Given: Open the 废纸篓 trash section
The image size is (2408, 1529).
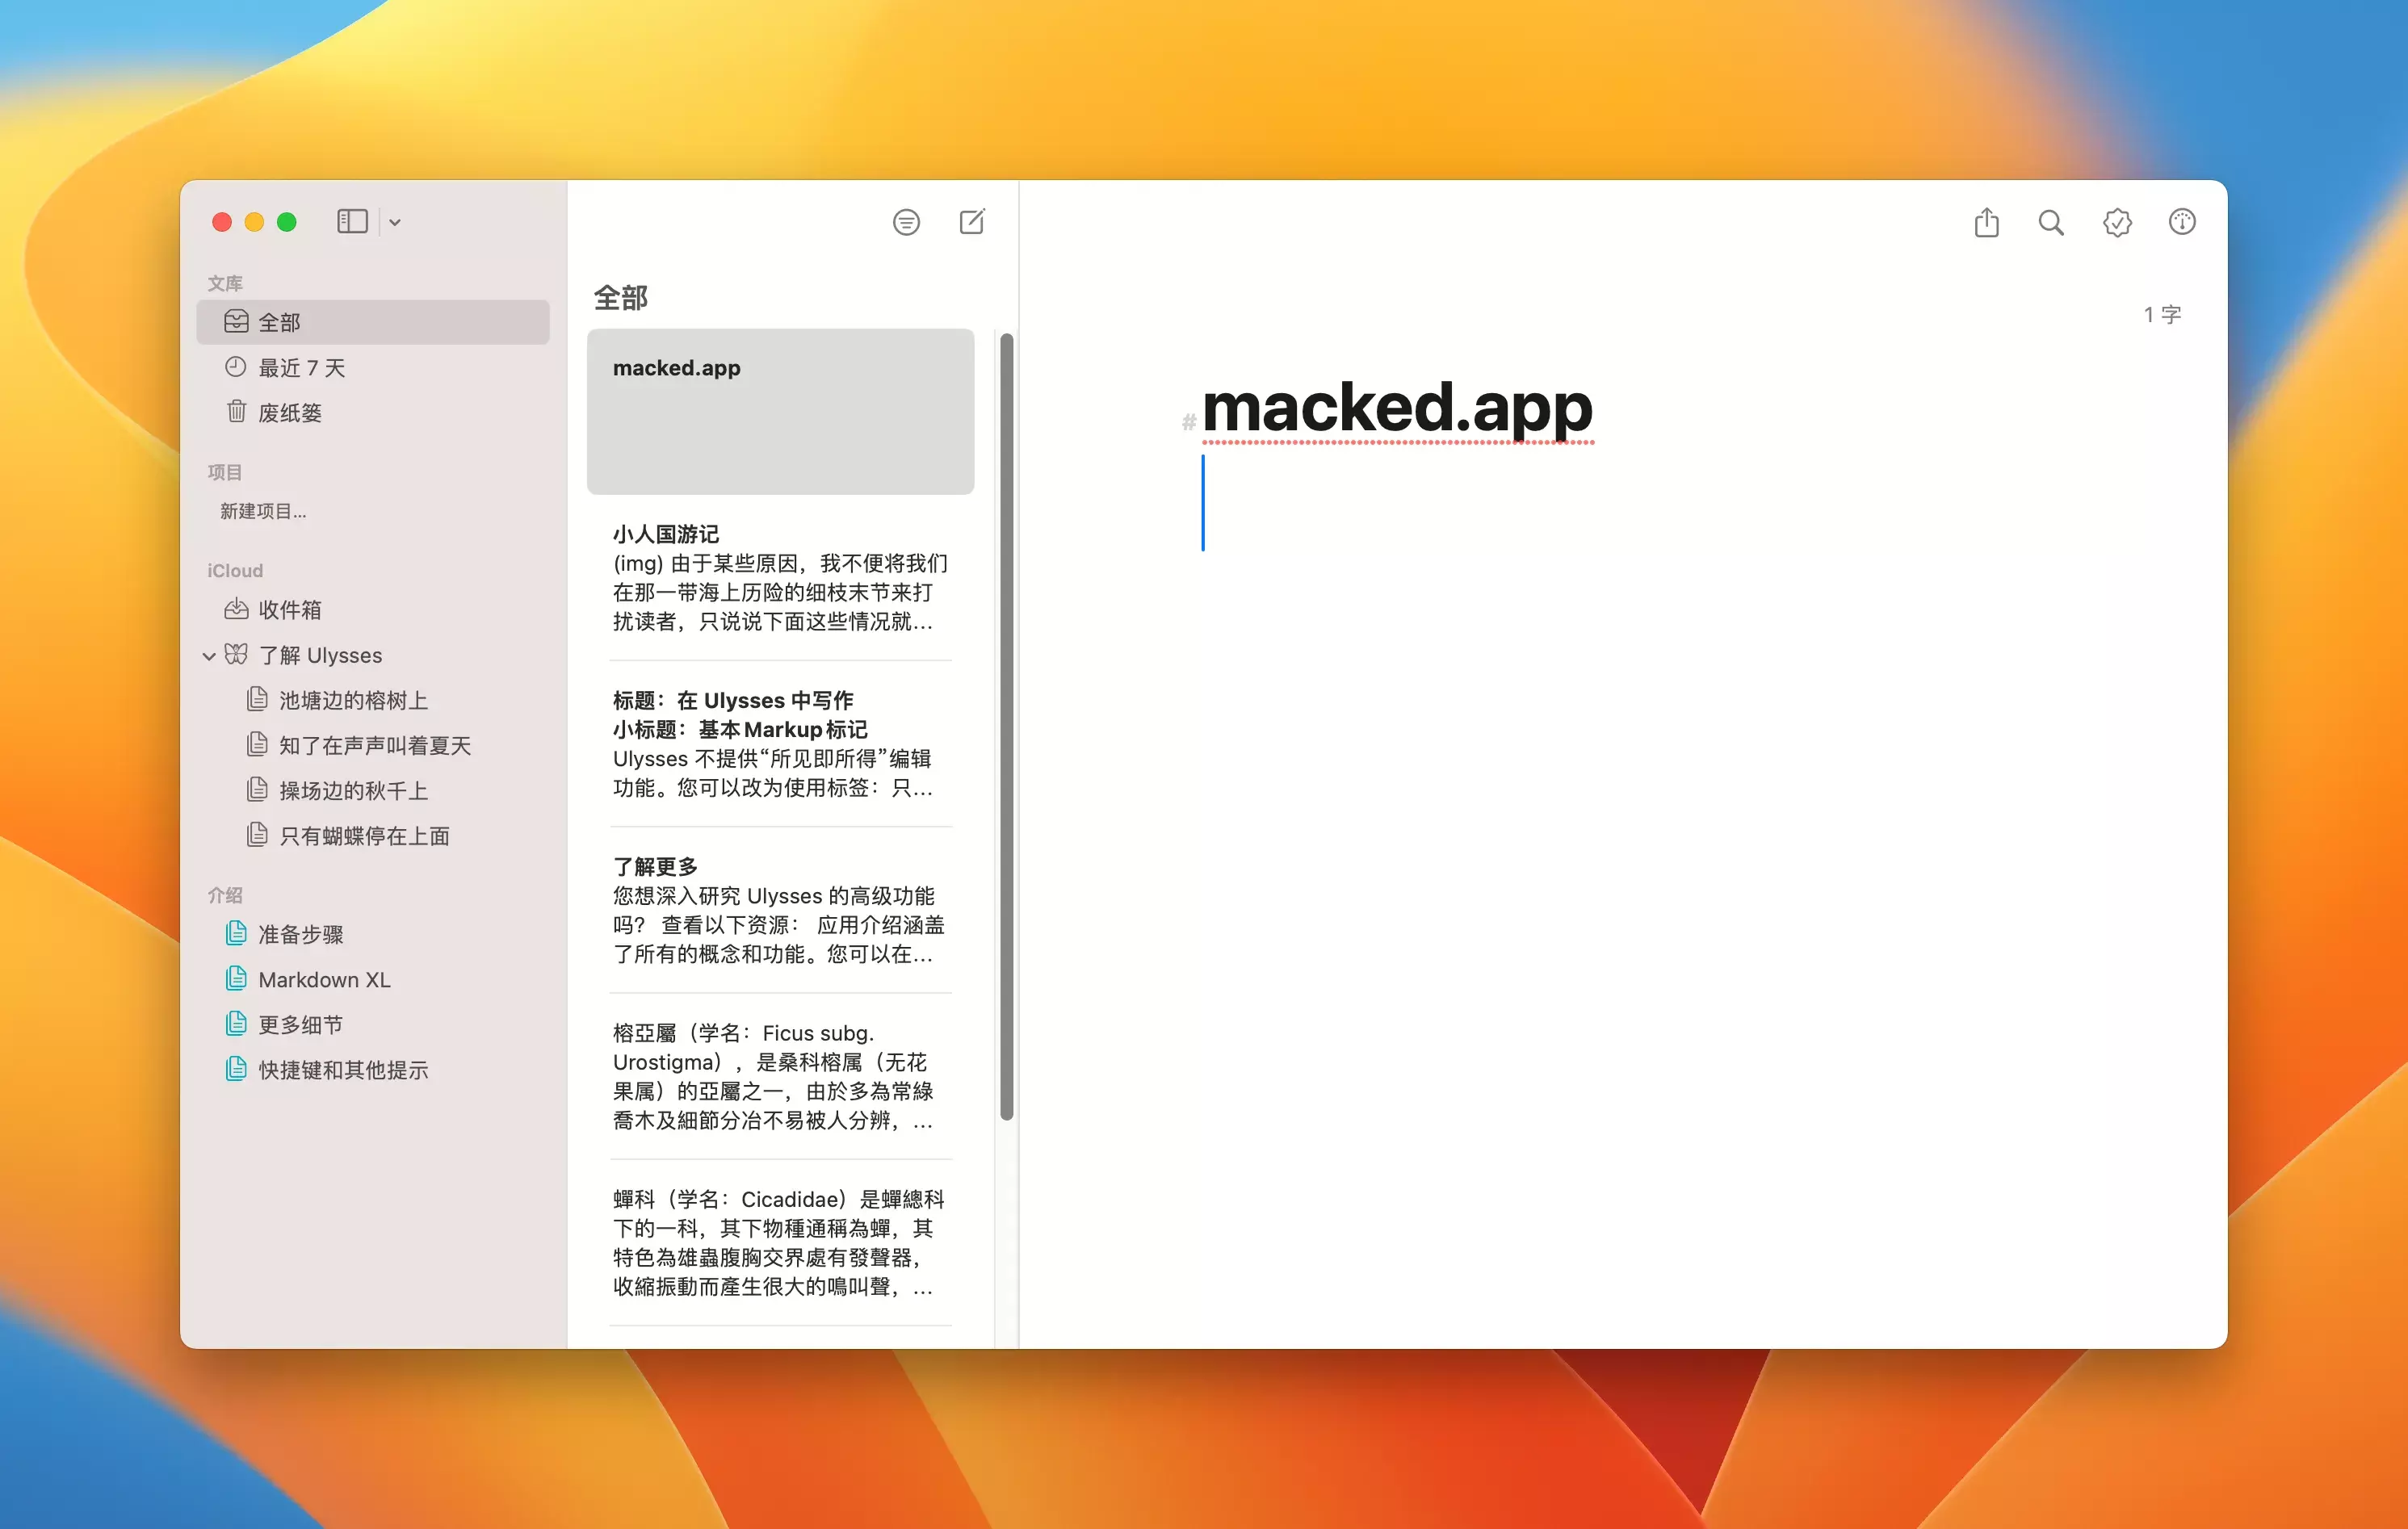Looking at the screenshot, I should [289, 413].
